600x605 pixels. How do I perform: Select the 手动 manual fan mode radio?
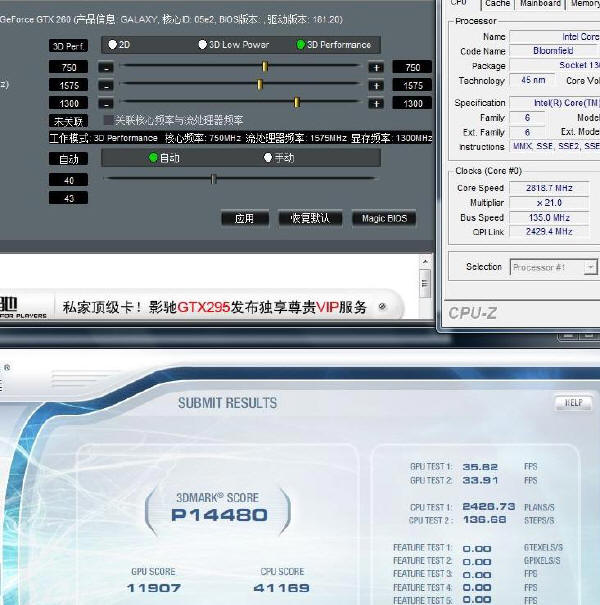tap(267, 158)
